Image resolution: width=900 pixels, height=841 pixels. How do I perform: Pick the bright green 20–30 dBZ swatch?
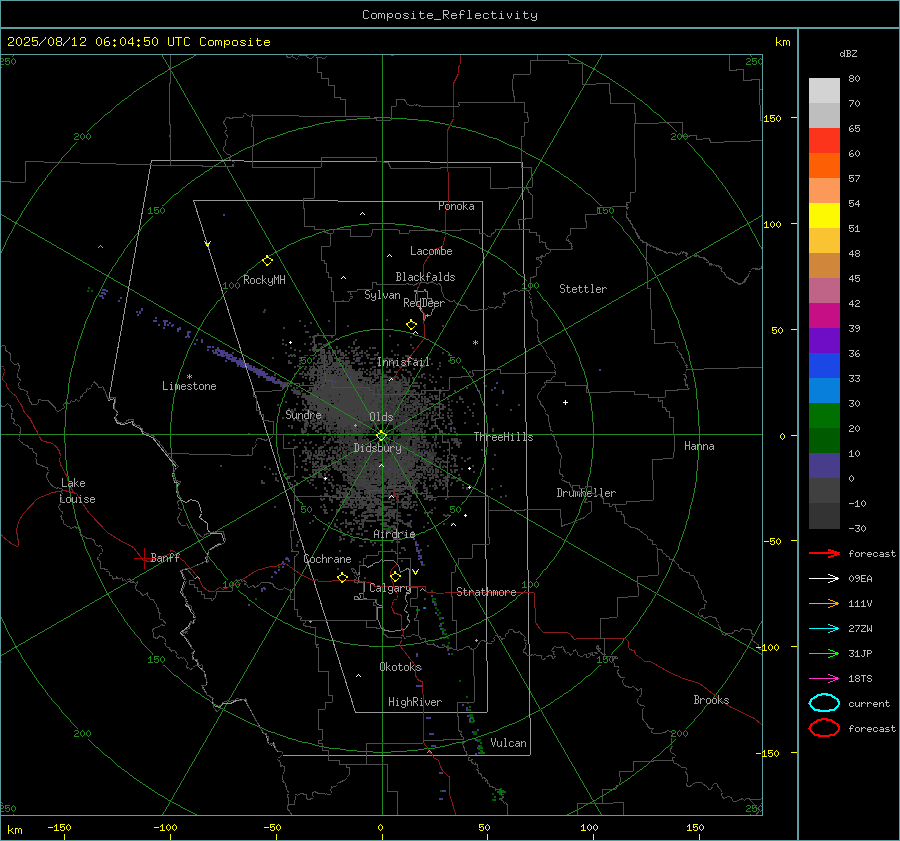(824, 416)
